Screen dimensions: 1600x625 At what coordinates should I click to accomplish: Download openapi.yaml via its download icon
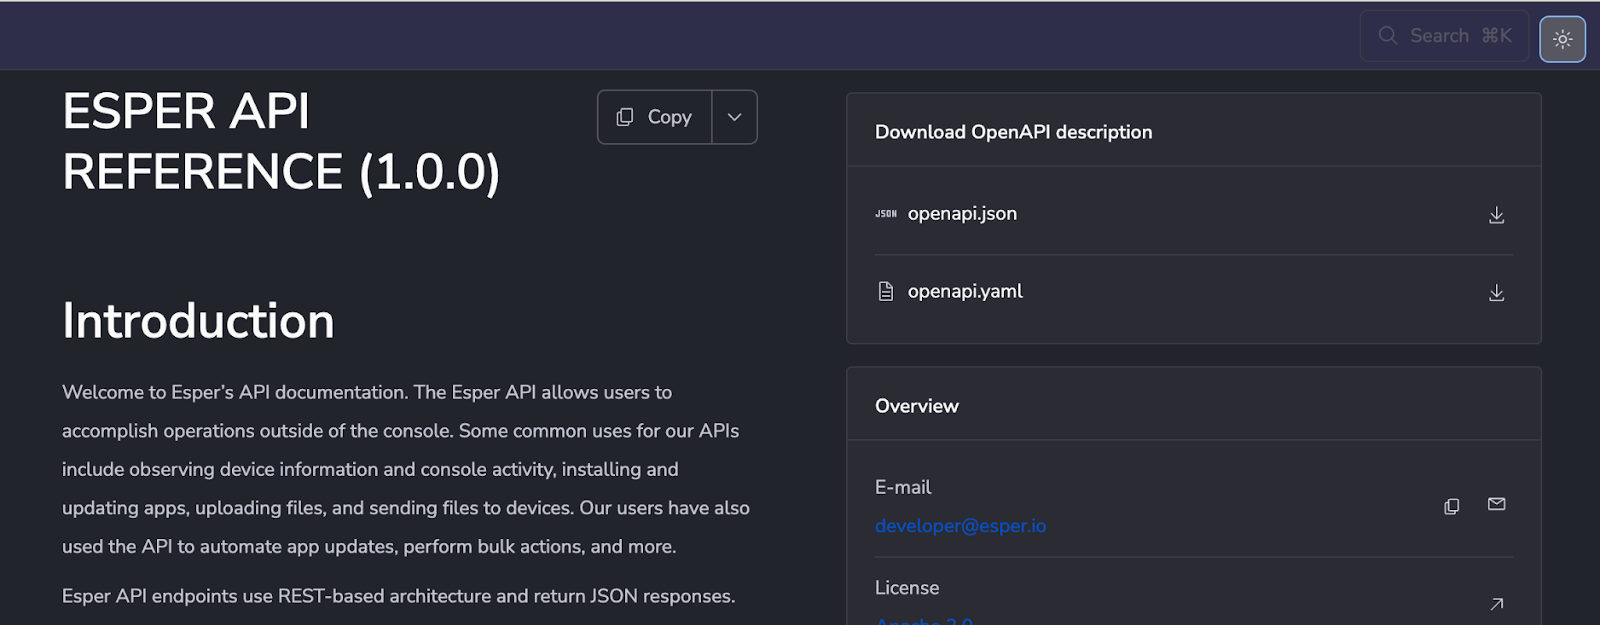click(1496, 292)
